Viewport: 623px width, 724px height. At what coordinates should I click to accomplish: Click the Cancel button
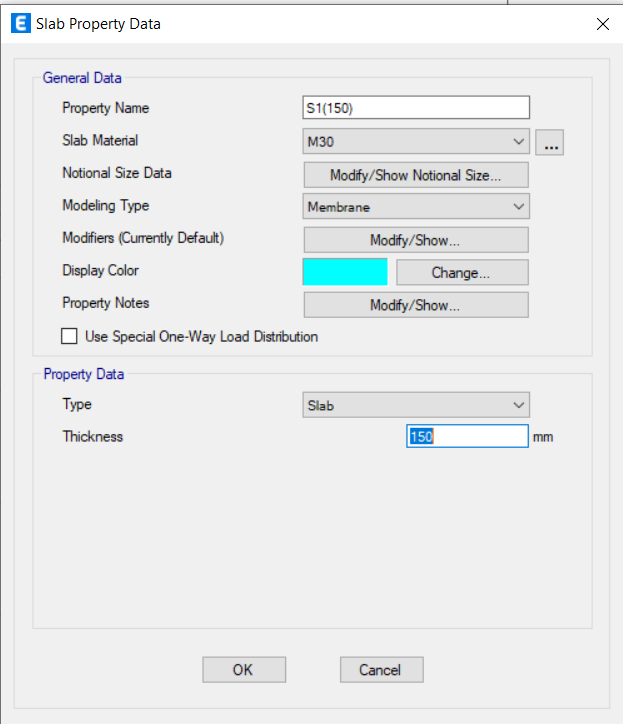pos(381,670)
